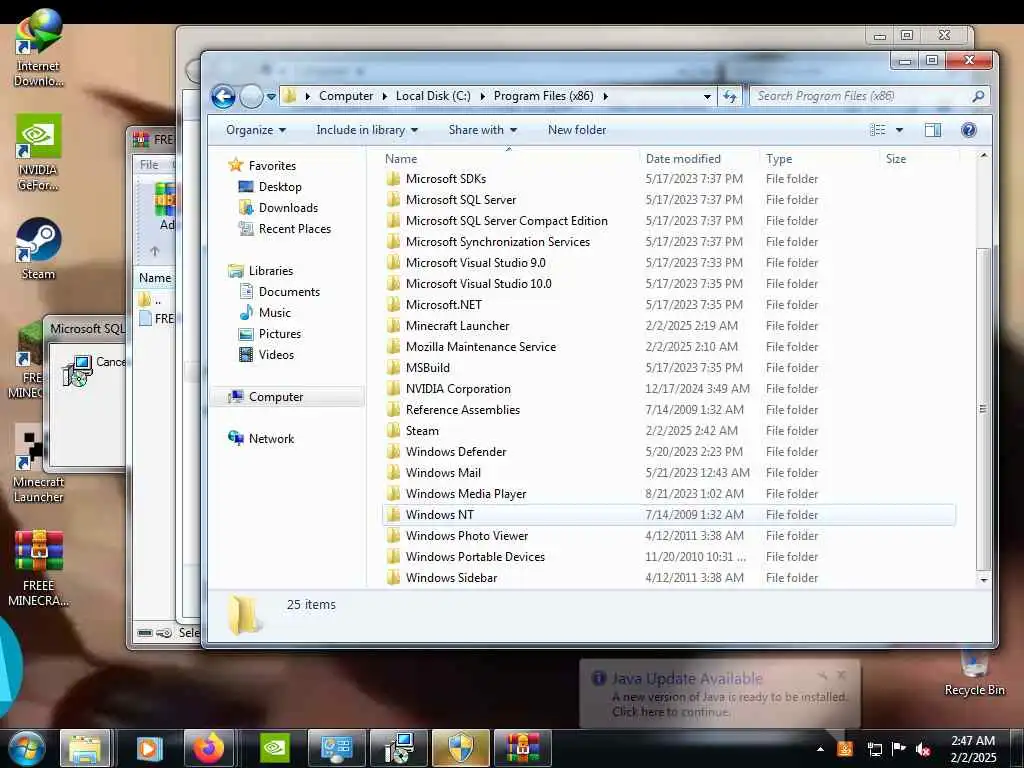Viewport: 1024px width, 768px height.
Task: Open the Music library
Action: 274,313
